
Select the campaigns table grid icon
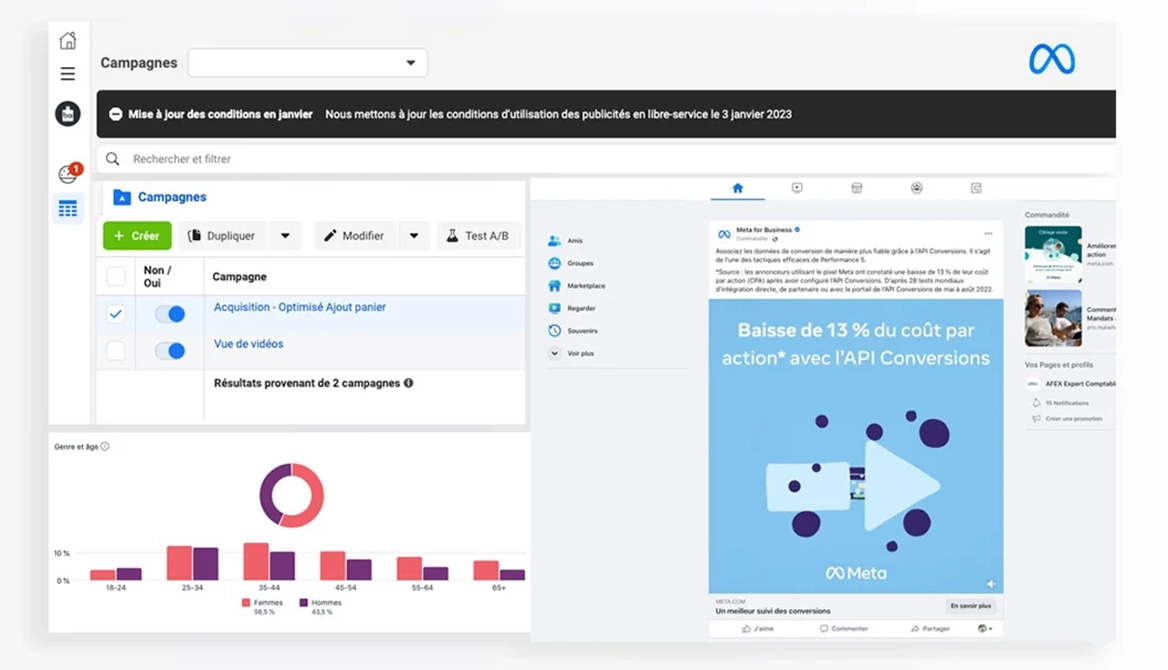[x=68, y=209]
